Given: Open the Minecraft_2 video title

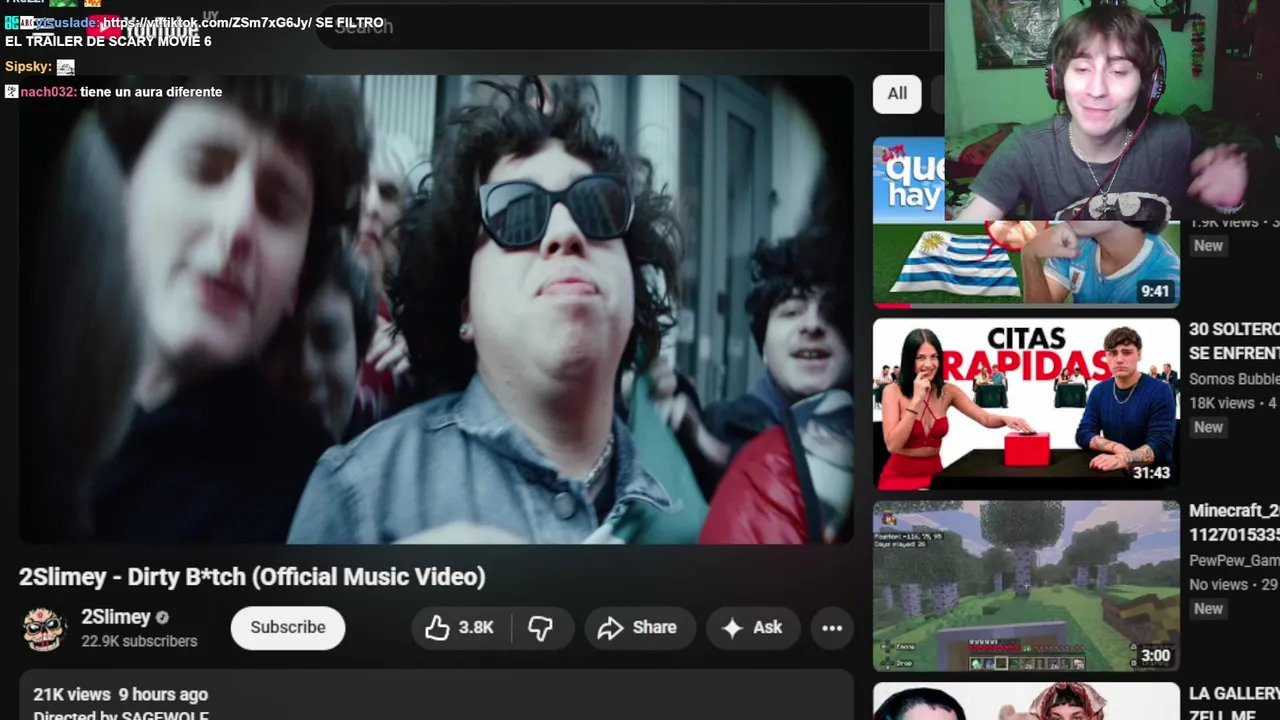Looking at the screenshot, I should tap(1234, 523).
